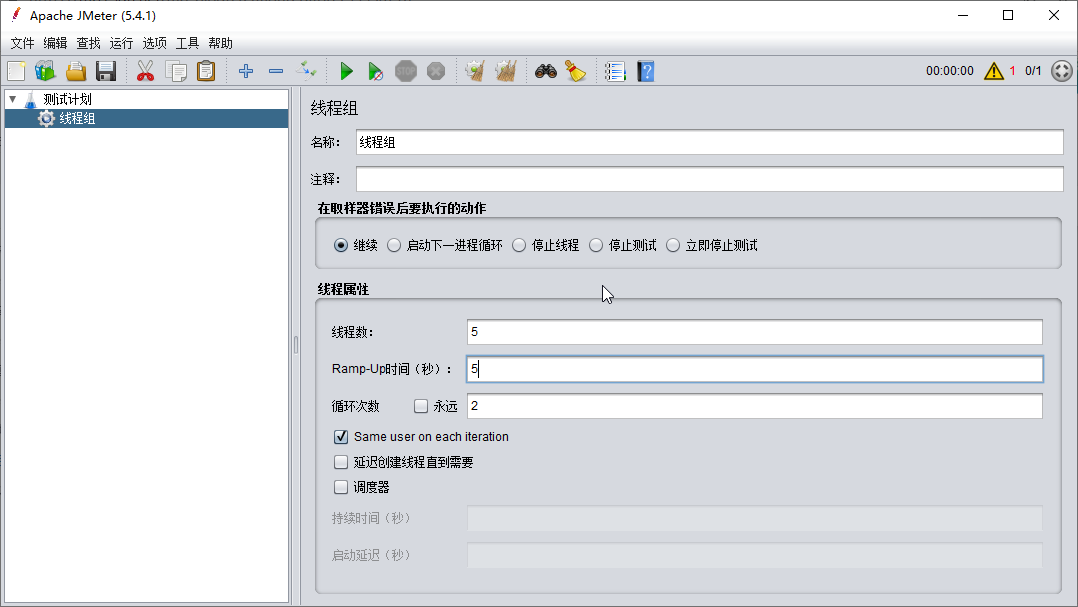Click the 00:00:00 elapsed time text
The width and height of the screenshot is (1078, 607).
tap(949, 71)
